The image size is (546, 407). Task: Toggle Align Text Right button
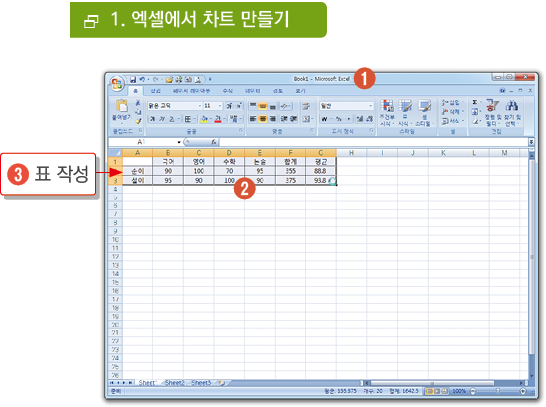tap(273, 119)
